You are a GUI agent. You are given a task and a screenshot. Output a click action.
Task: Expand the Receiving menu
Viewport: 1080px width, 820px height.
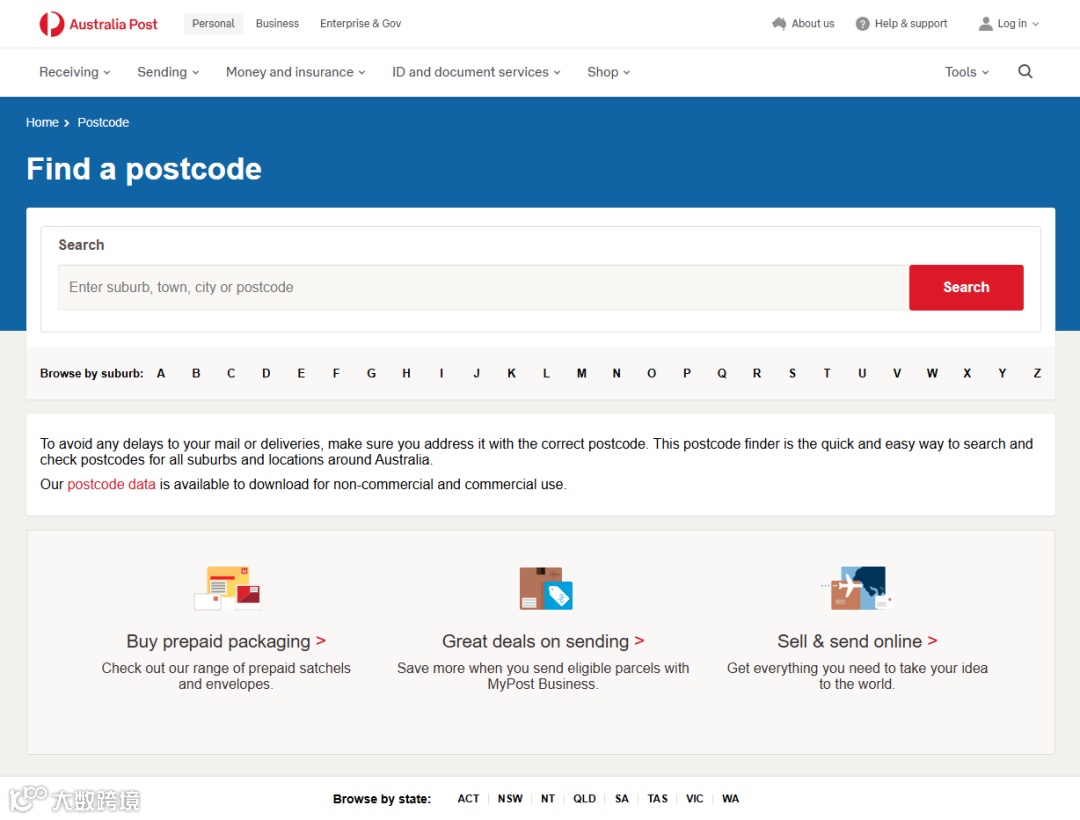74,72
